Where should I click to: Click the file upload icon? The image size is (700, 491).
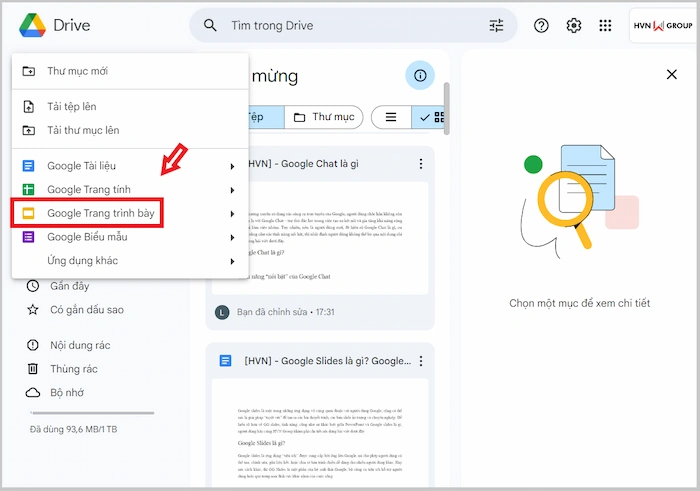[x=29, y=107]
